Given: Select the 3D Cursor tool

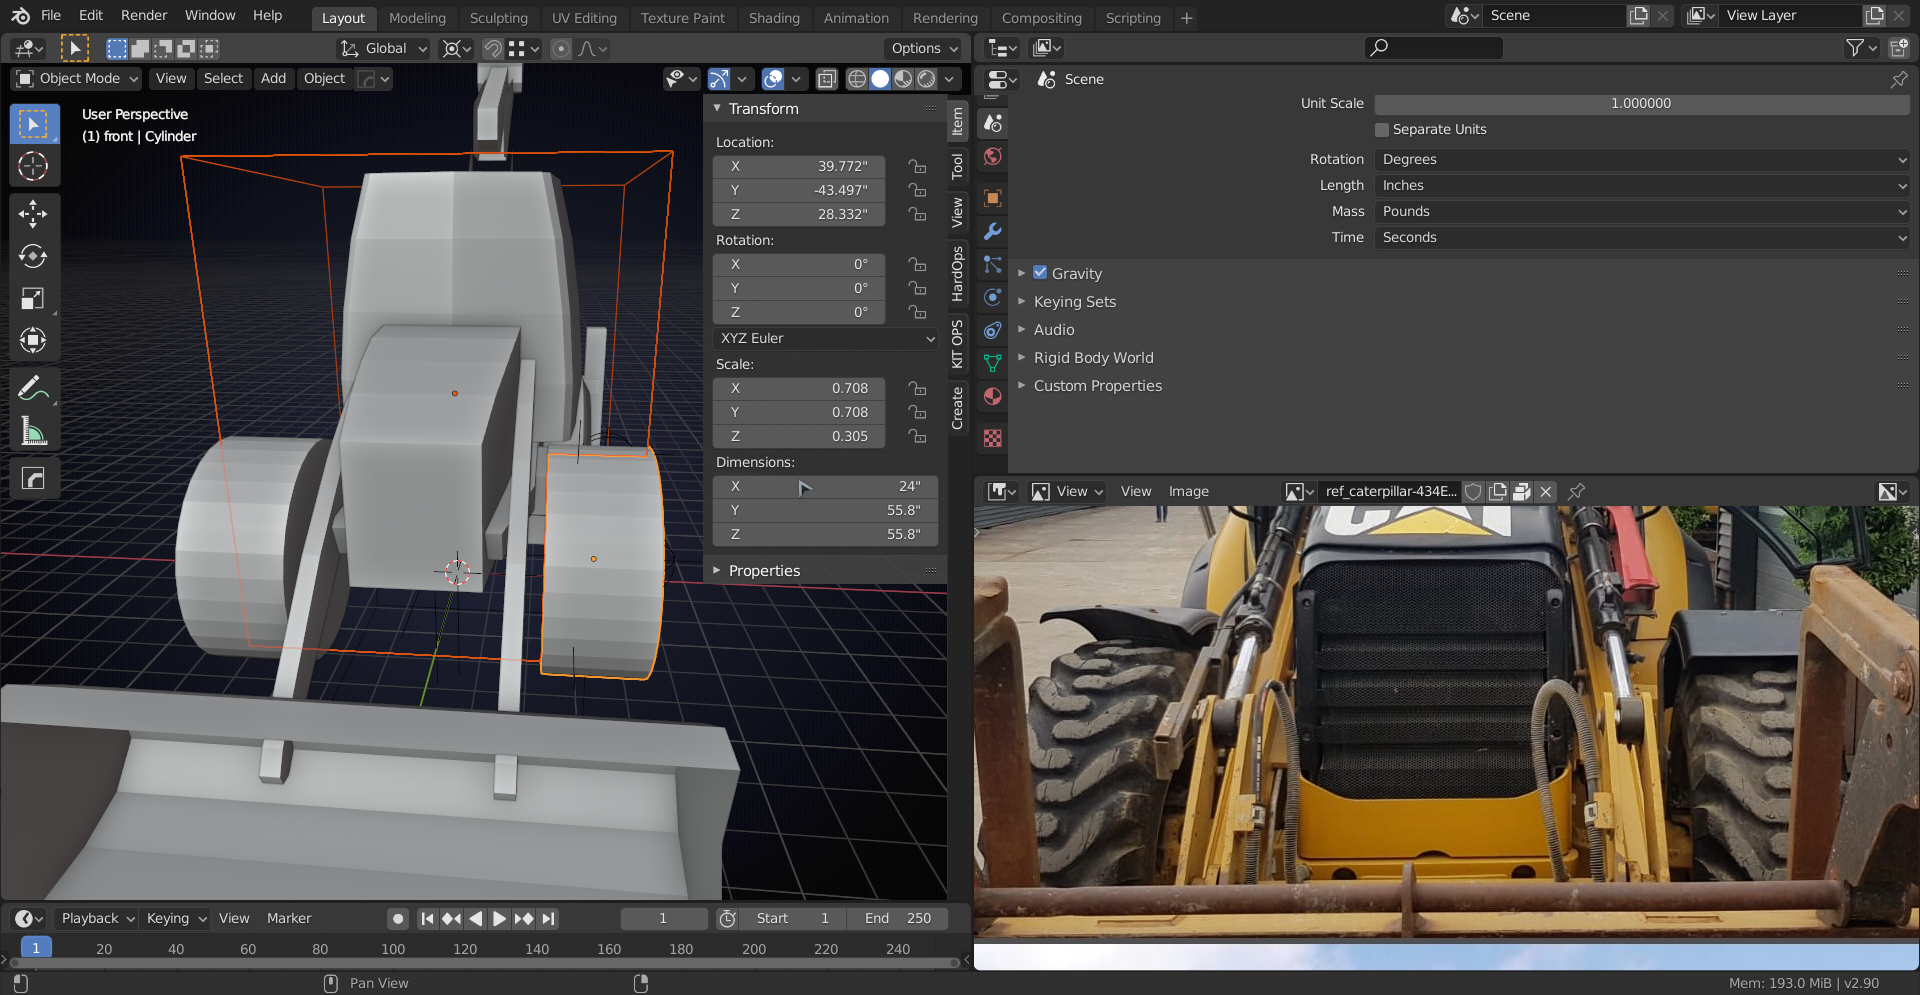Looking at the screenshot, I should pos(33,166).
